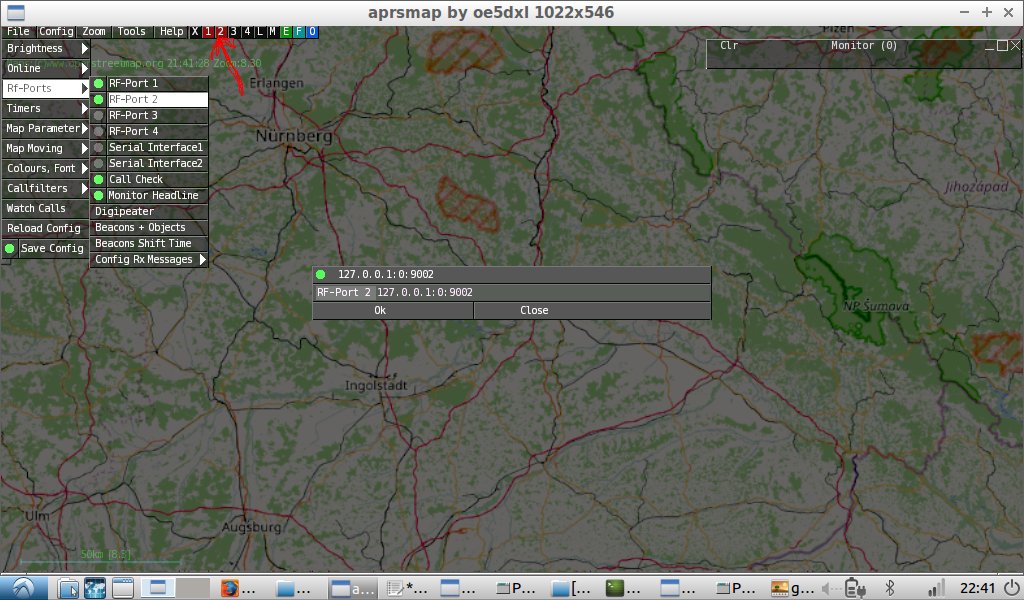Expand the Online submenu
1024x600 pixels.
coord(46,68)
